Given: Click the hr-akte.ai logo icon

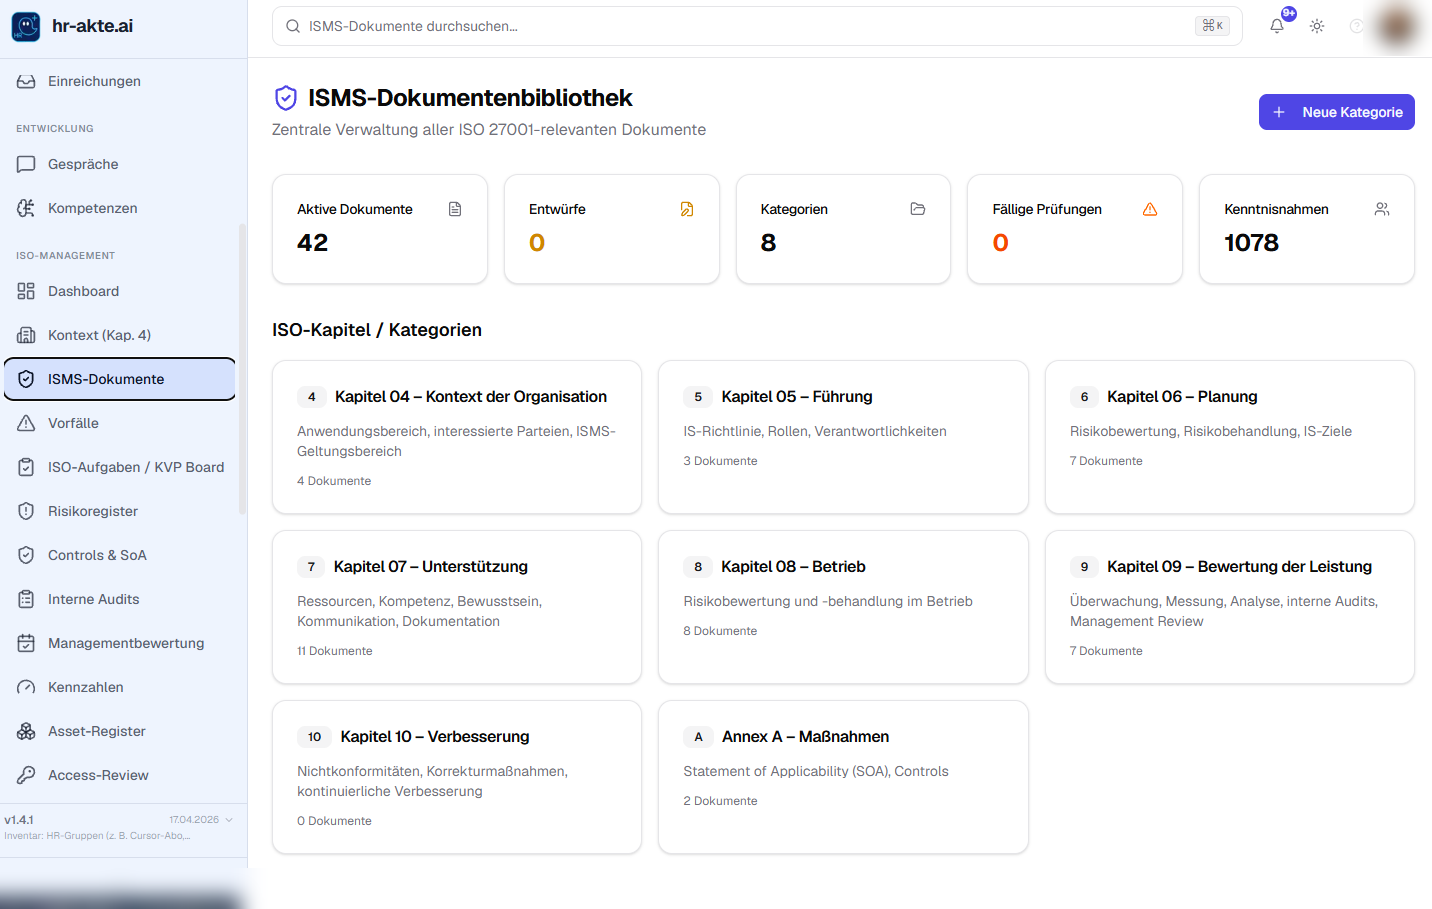Looking at the screenshot, I should (26, 26).
